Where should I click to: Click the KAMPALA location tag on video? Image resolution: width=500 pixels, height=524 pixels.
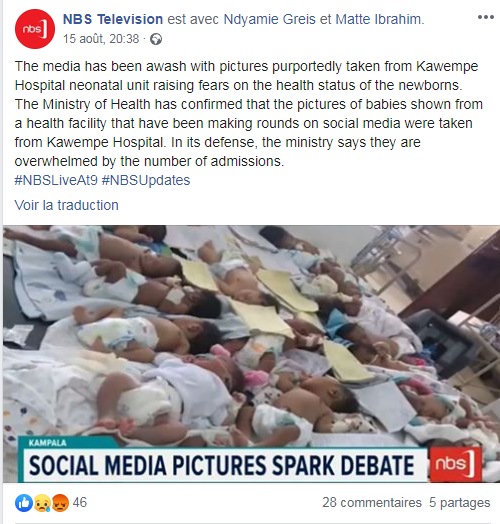(47, 443)
